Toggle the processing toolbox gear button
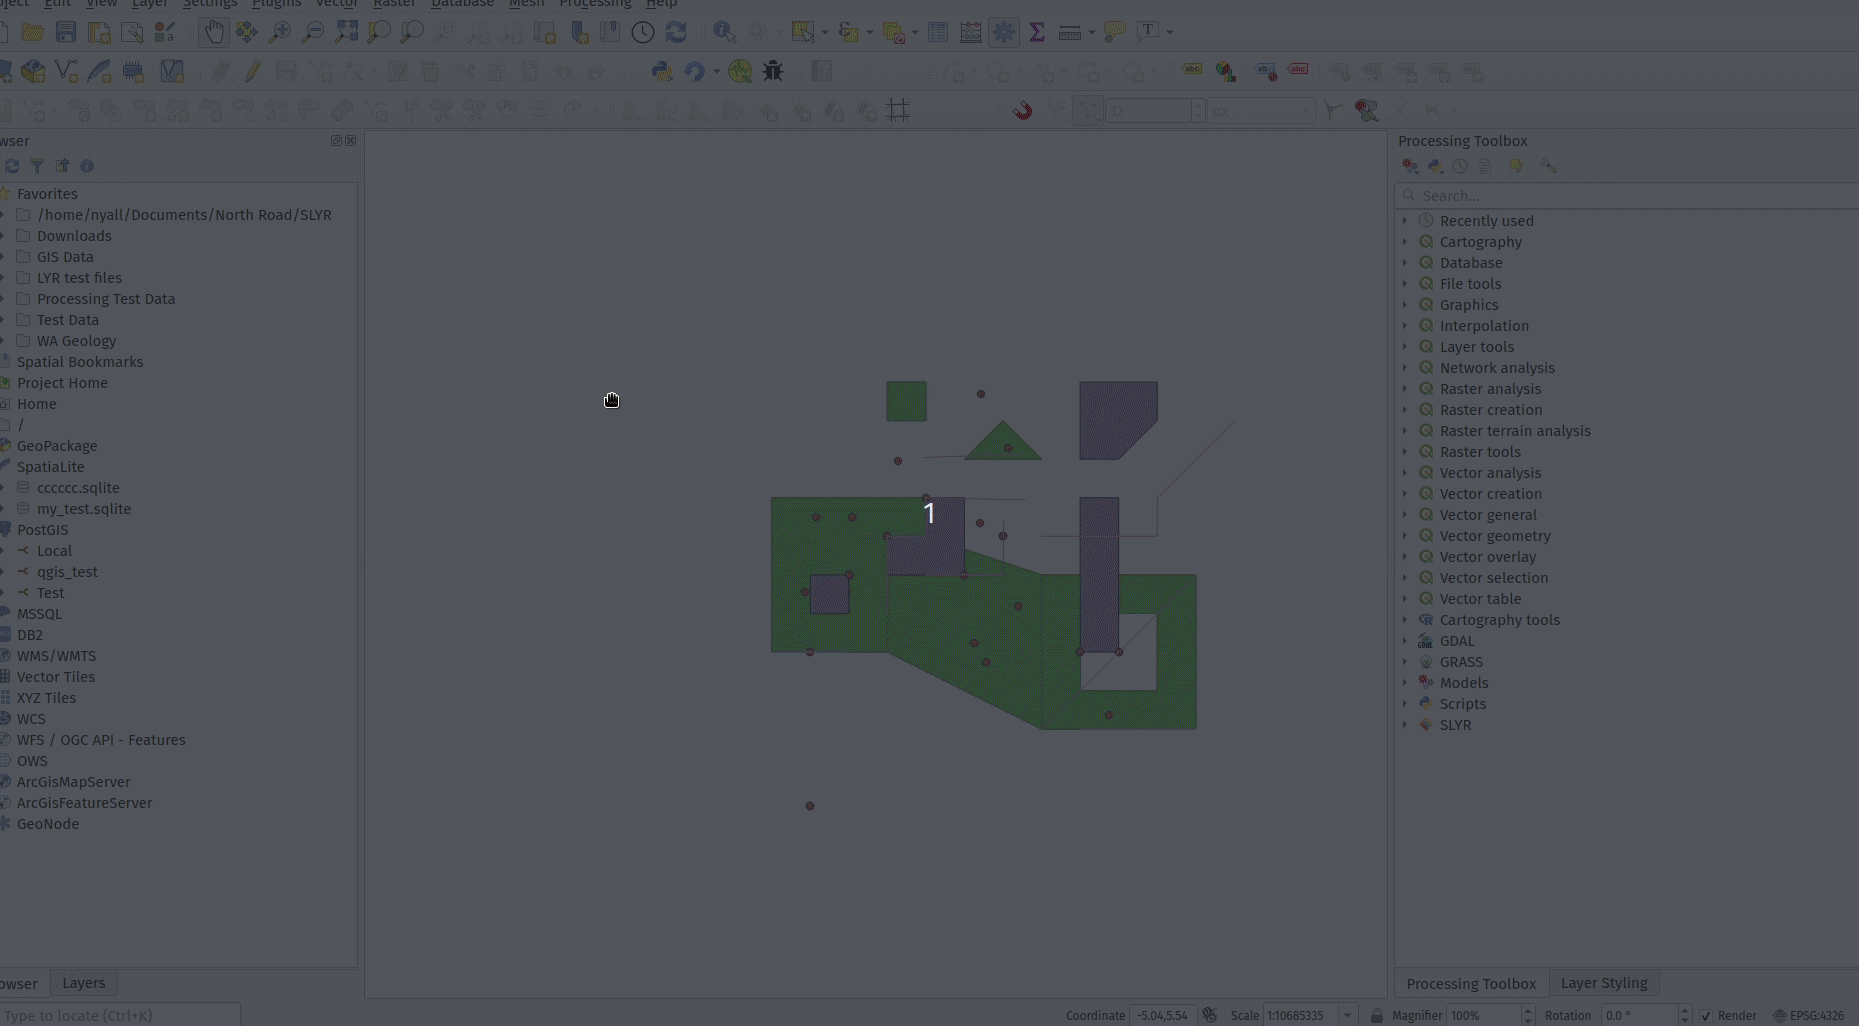The image size is (1859, 1026). click(x=1003, y=32)
